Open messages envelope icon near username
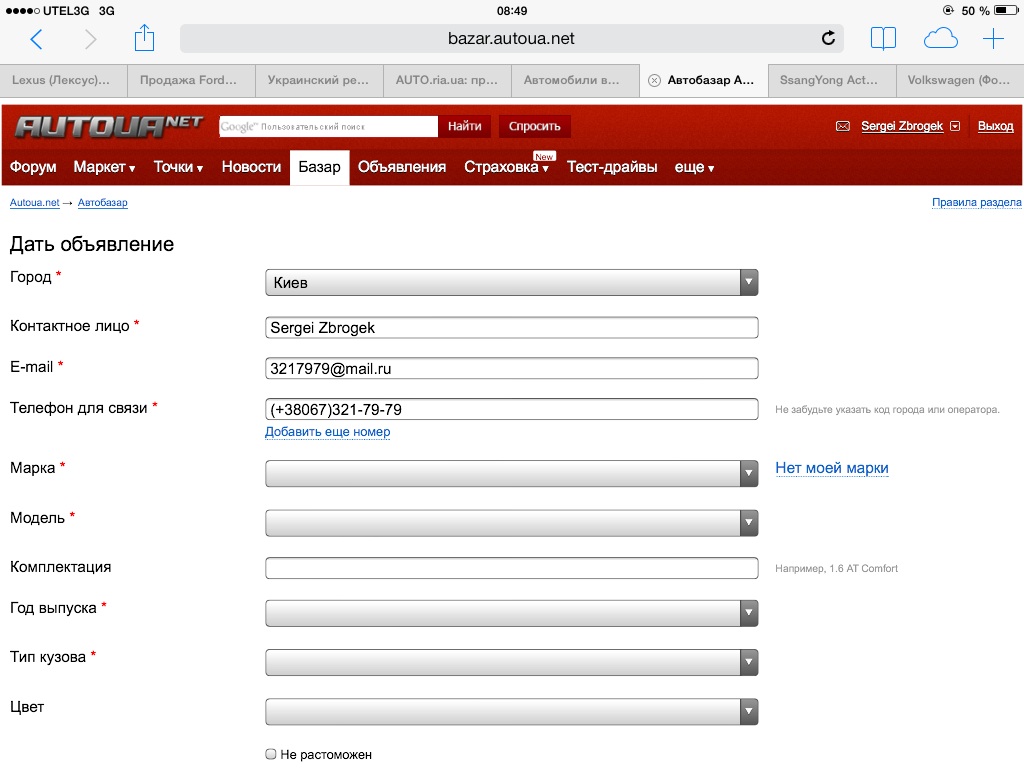Viewport: 1024px width, 768px height. [842, 126]
